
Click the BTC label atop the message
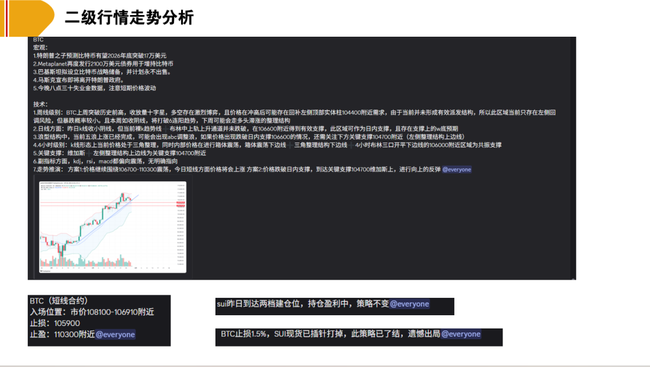click(x=38, y=40)
